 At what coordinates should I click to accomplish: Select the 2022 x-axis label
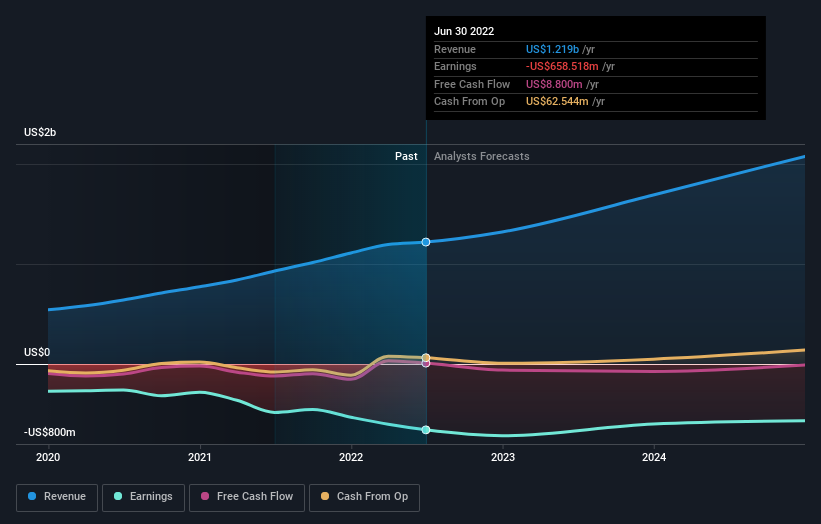point(351,457)
